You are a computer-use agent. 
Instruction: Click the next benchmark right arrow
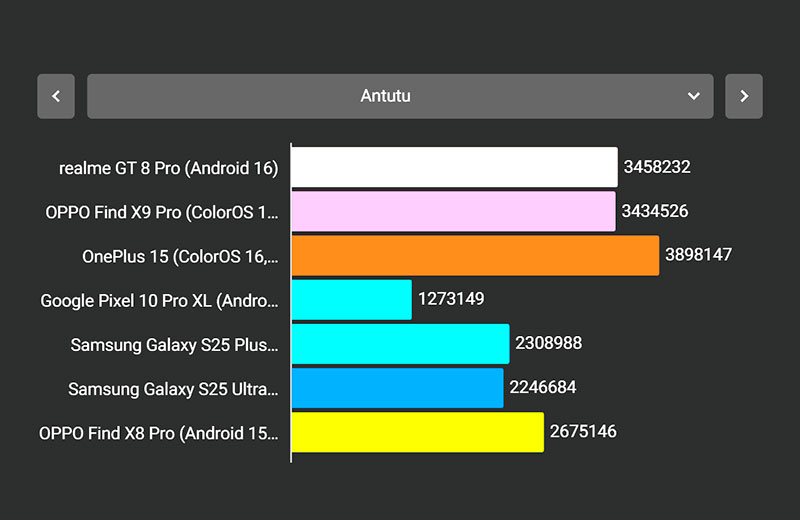click(x=744, y=96)
